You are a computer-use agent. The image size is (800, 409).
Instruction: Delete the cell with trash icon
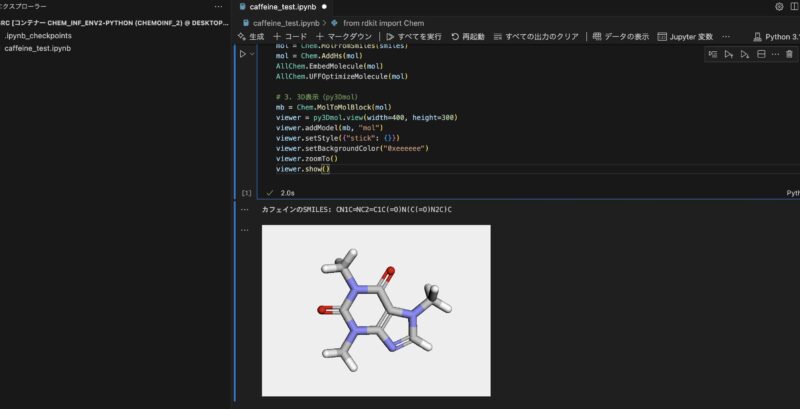[789, 54]
